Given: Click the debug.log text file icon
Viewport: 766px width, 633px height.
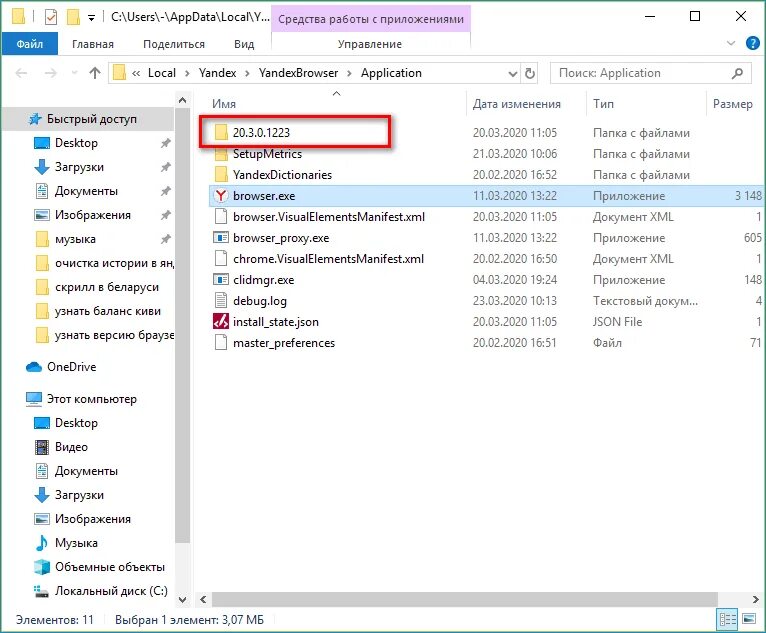Looking at the screenshot, I should click(x=221, y=301).
